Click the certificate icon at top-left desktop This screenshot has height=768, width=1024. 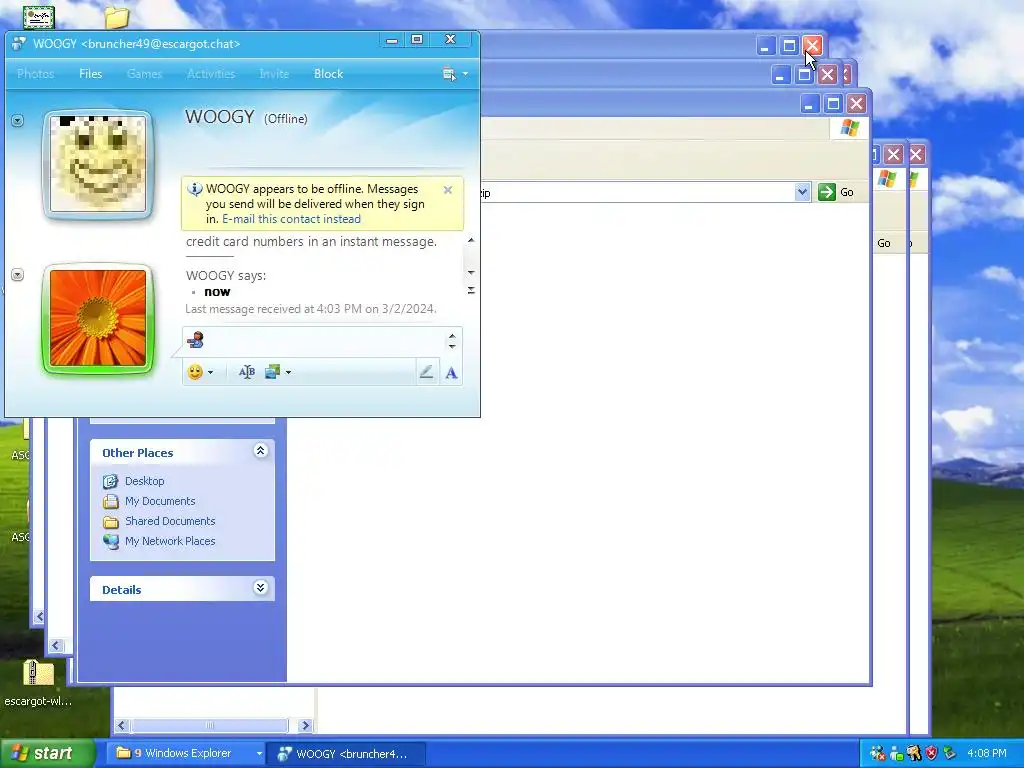click(x=39, y=17)
